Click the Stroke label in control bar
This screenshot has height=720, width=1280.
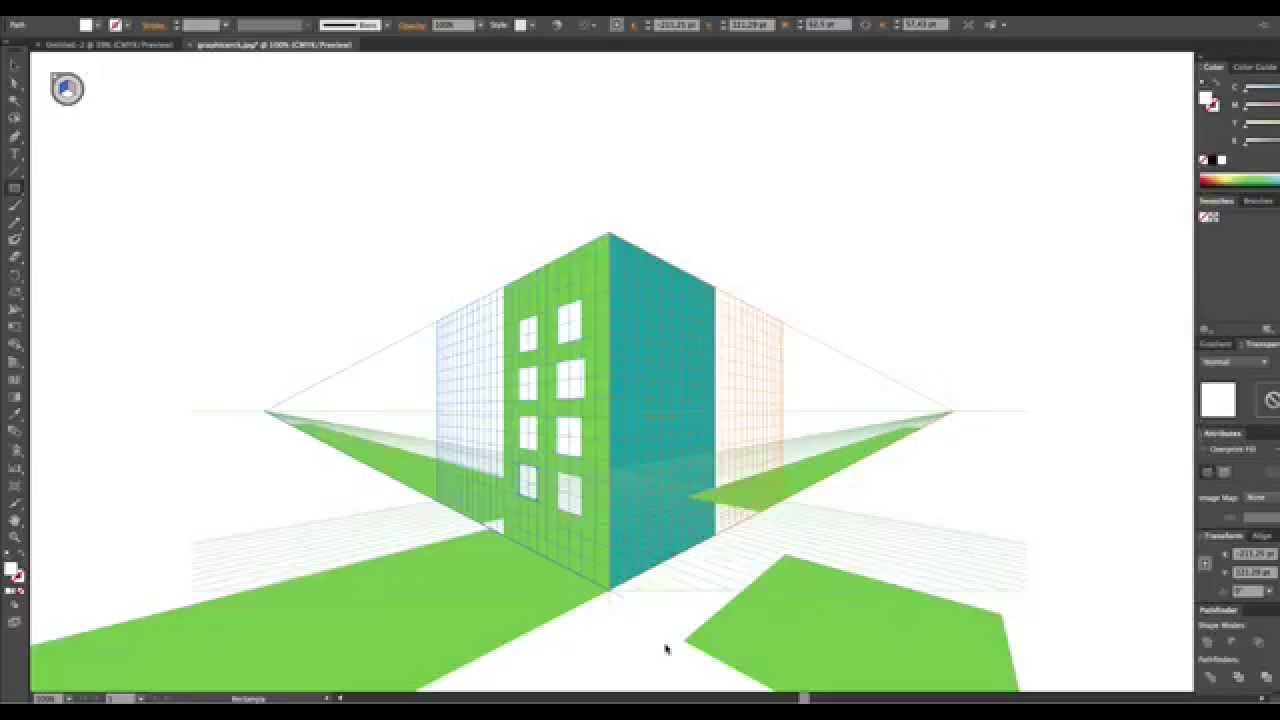tap(153, 25)
